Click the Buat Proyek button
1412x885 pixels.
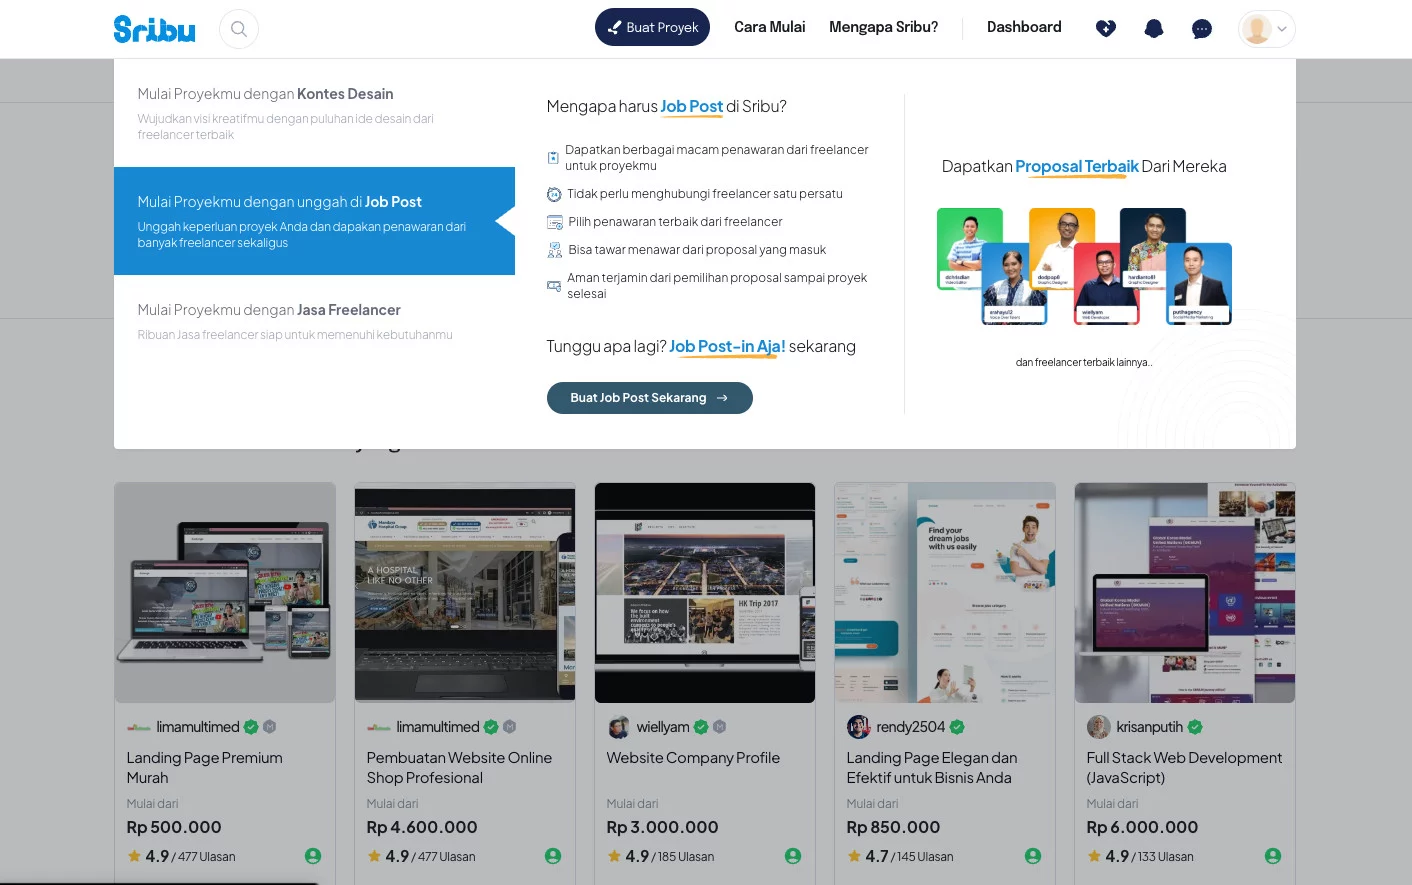(x=652, y=27)
